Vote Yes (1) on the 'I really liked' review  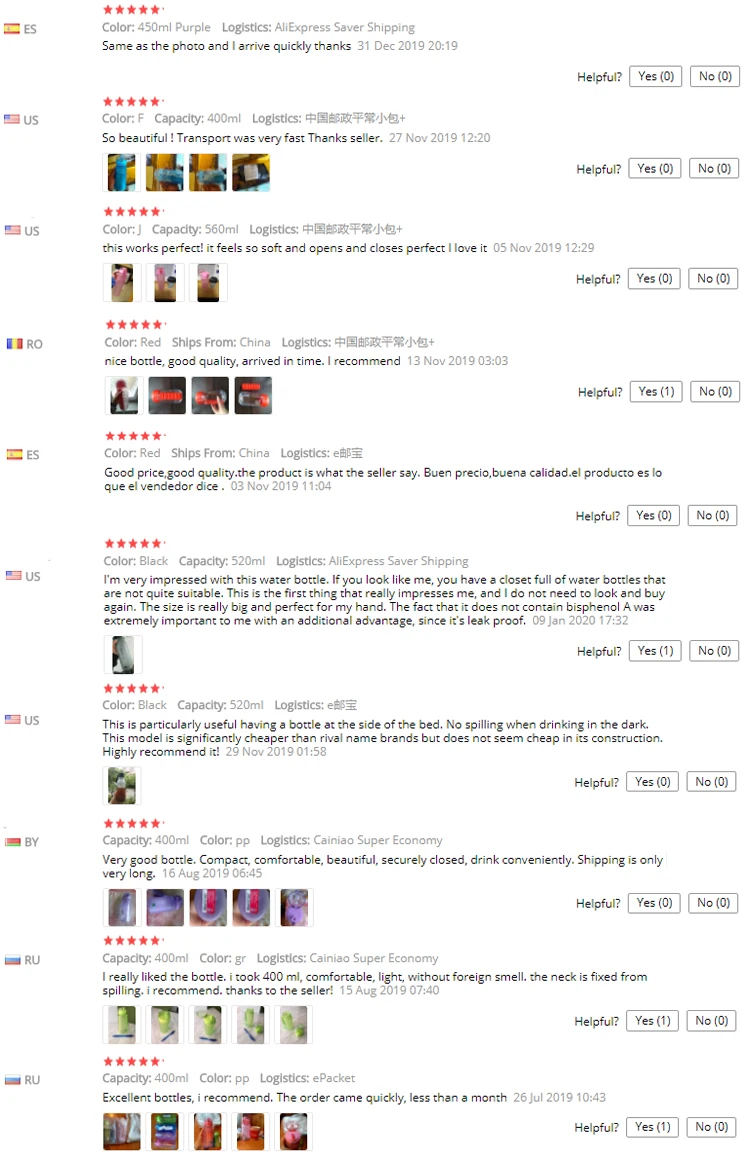653,1020
